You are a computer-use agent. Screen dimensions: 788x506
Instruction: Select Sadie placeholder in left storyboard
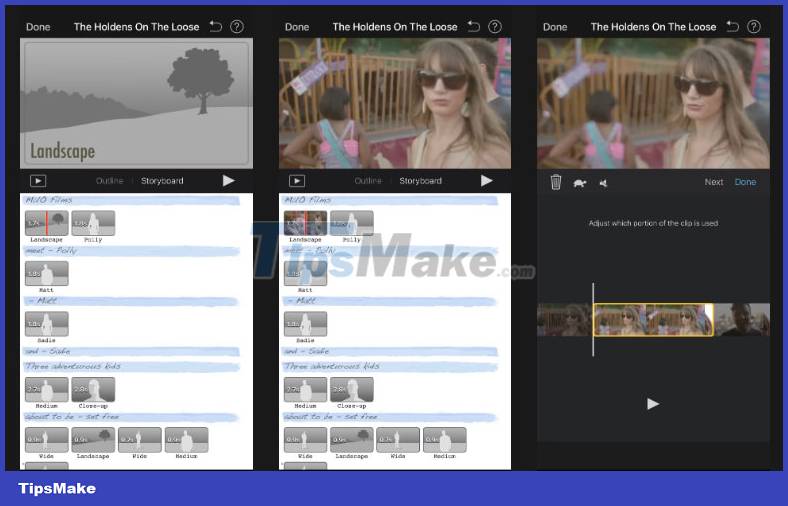click(47, 324)
